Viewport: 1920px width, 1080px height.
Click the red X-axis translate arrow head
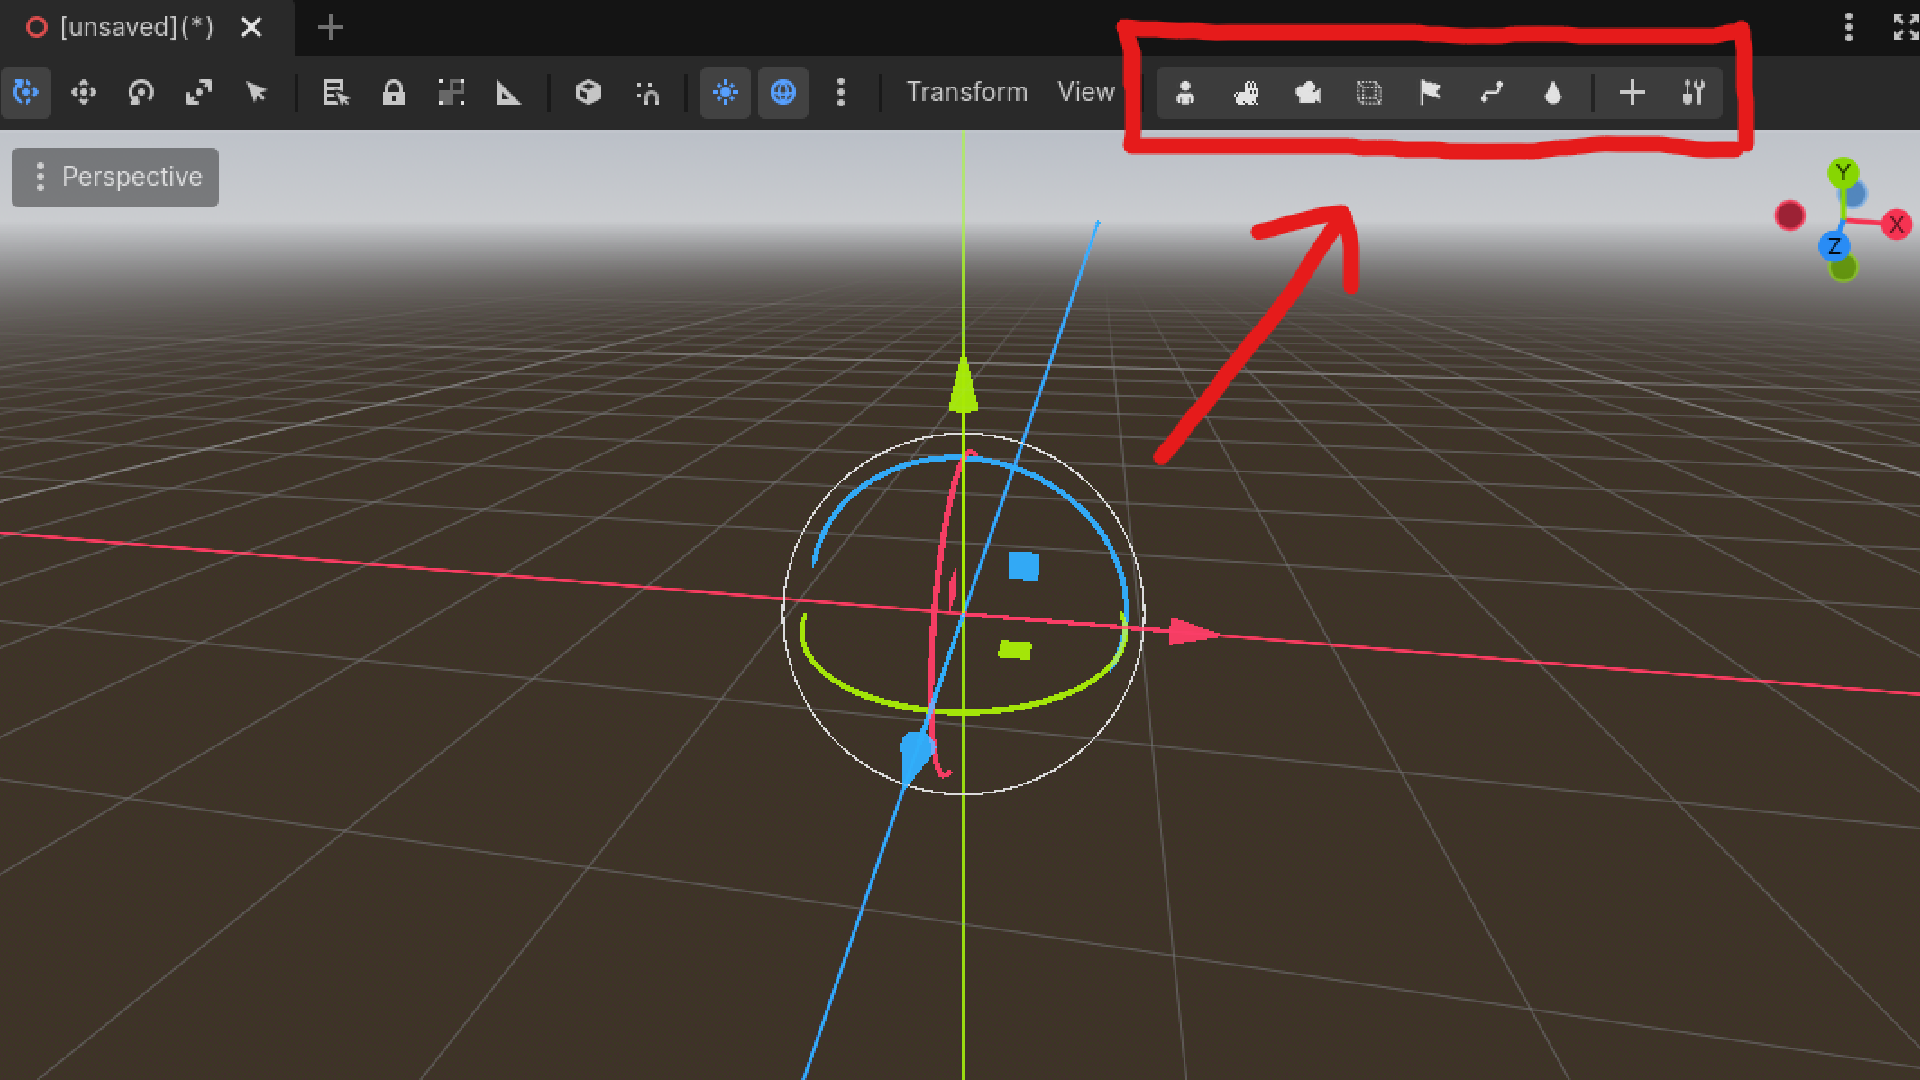click(x=1193, y=632)
